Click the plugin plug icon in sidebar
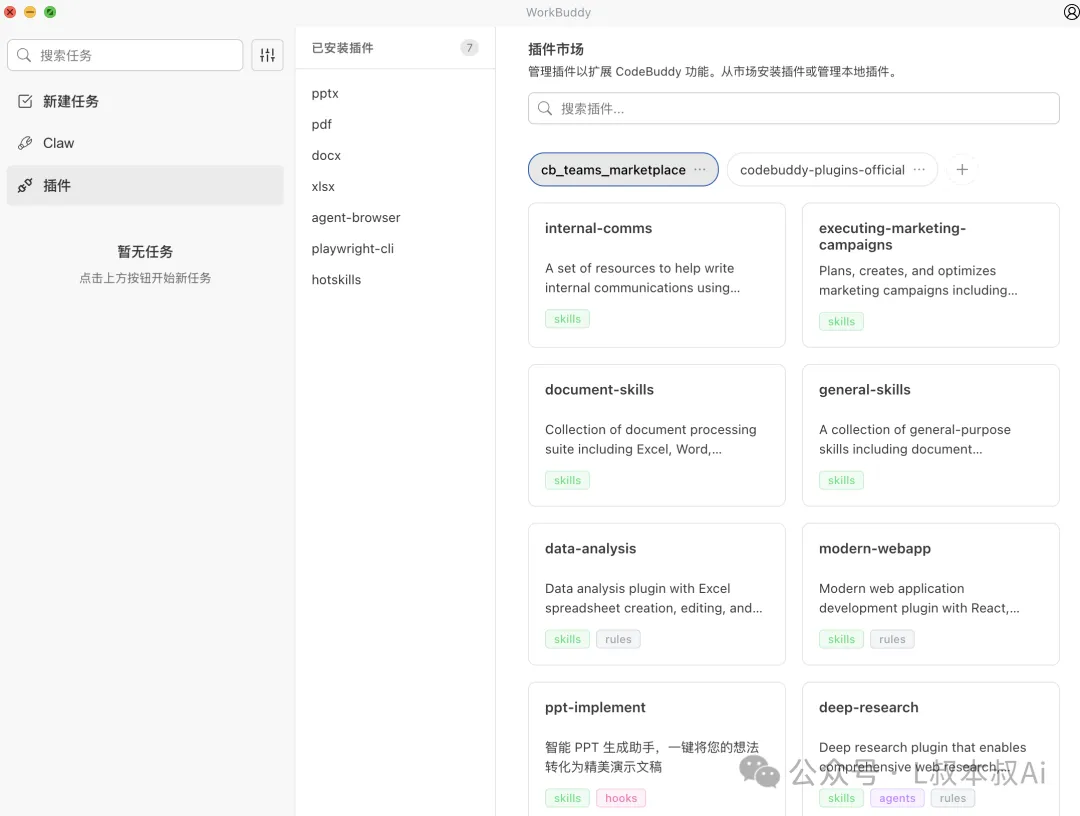1080x816 pixels. pyautogui.click(x=25, y=185)
